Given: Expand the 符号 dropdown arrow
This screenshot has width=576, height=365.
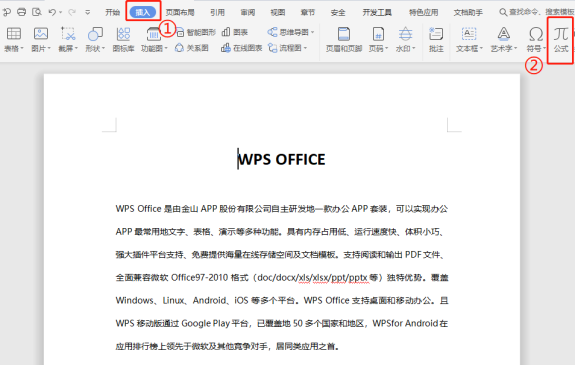Looking at the screenshot, I should click(544, 48).
